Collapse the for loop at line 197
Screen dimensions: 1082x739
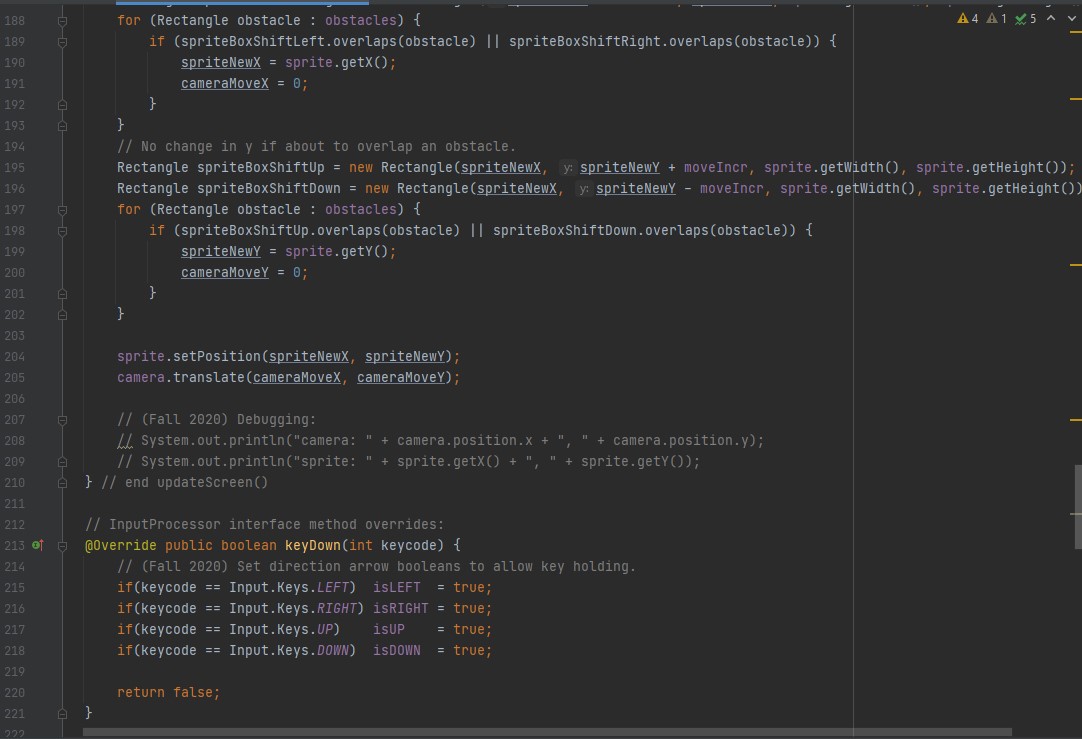pyautogui.click(x=61, y=209)
